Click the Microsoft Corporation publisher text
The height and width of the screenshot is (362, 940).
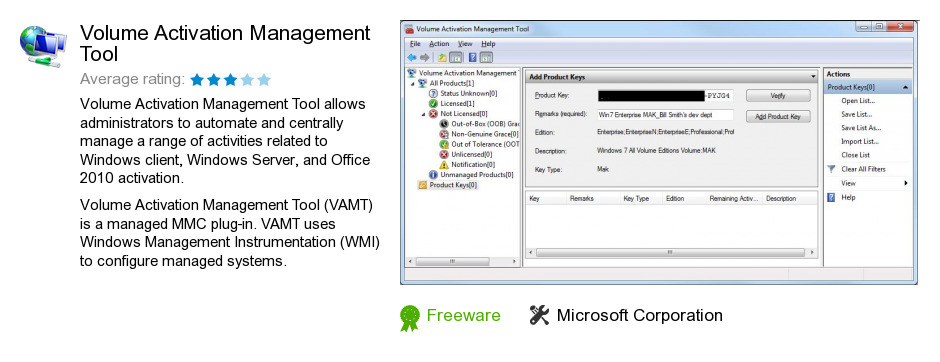(x=640, y=315)
